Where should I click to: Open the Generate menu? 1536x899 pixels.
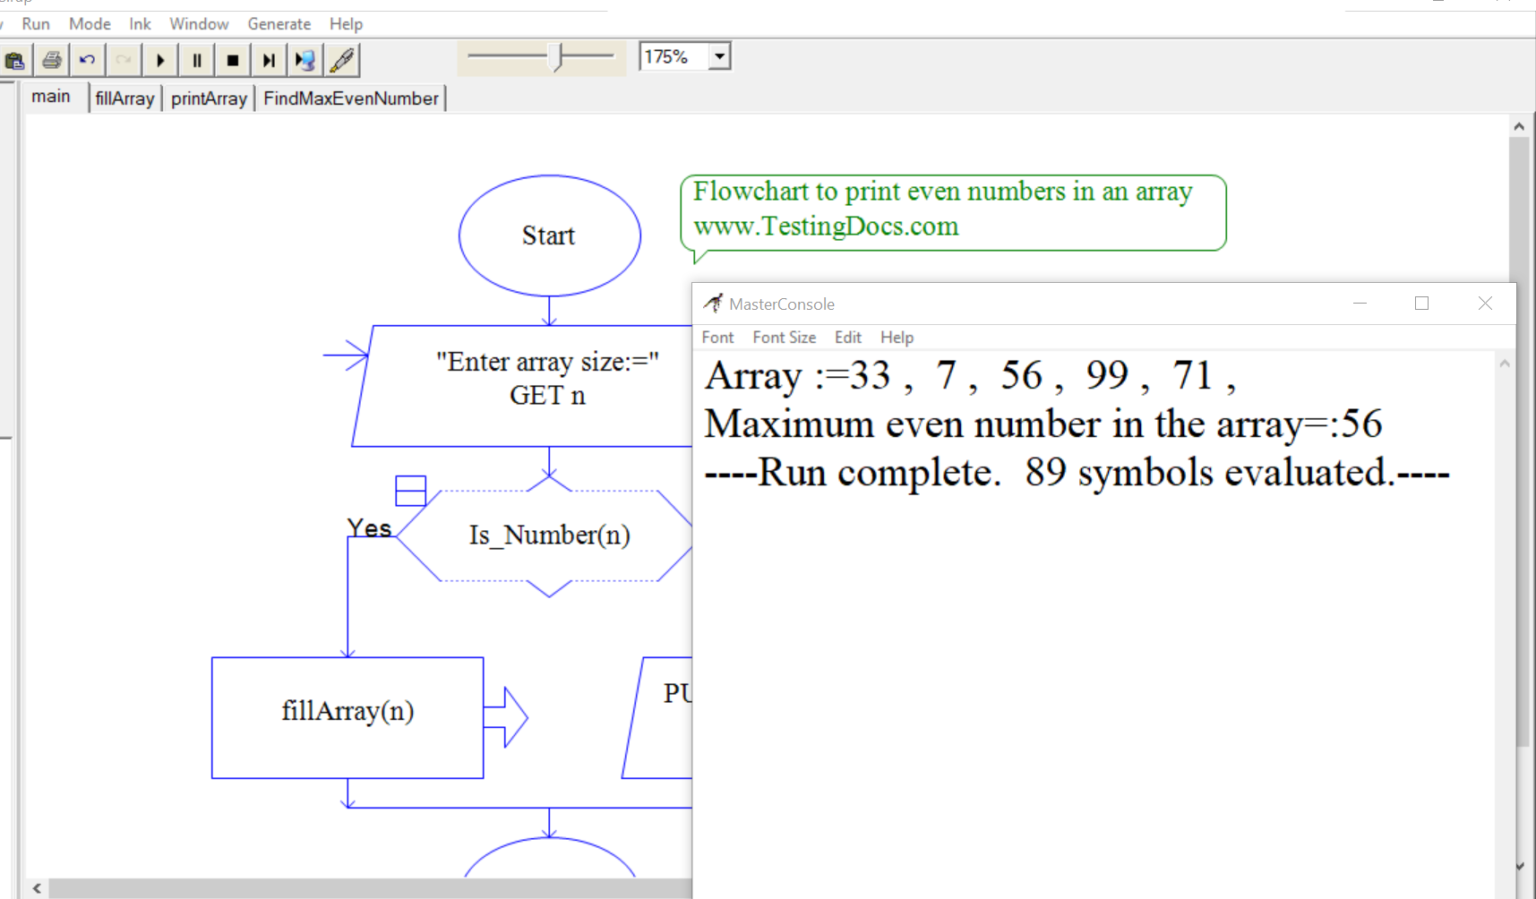(x=279, y=24)
